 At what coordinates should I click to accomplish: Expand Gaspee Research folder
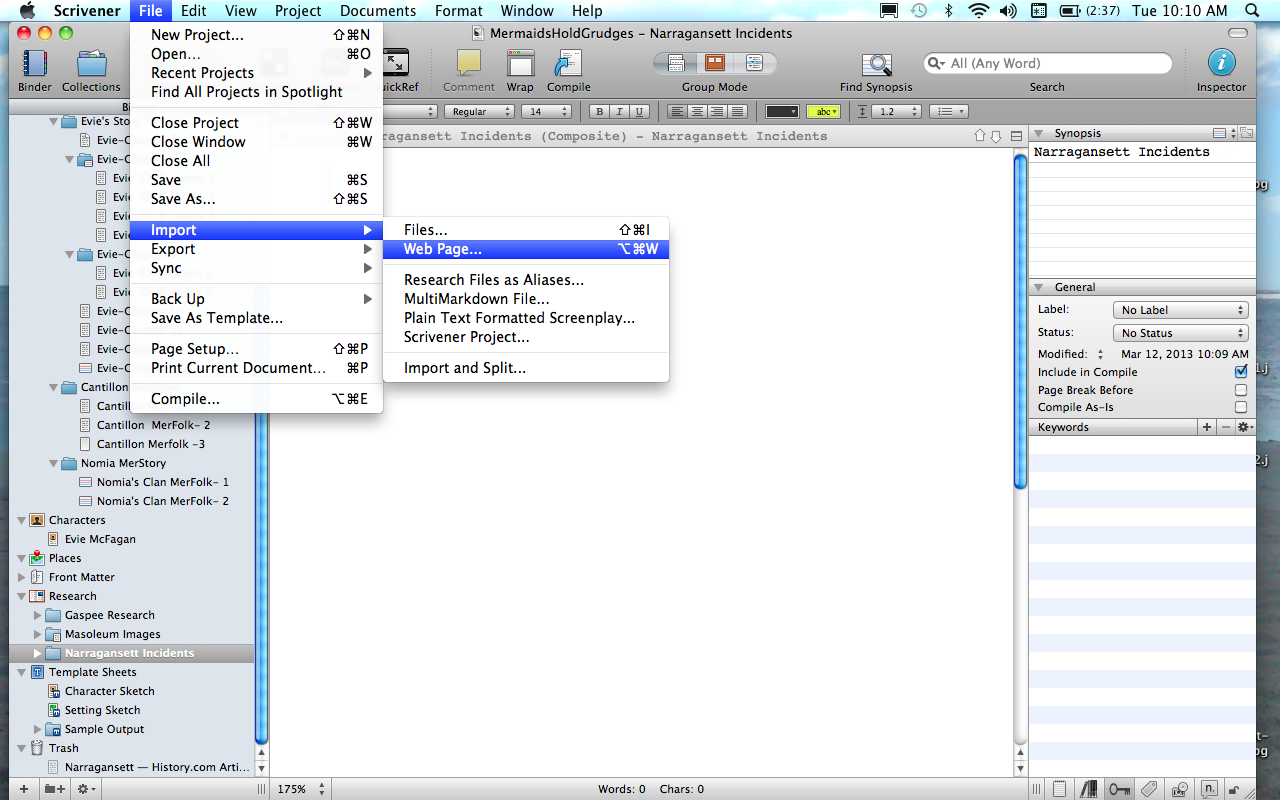pyautogui.click(x=38, y=615)
